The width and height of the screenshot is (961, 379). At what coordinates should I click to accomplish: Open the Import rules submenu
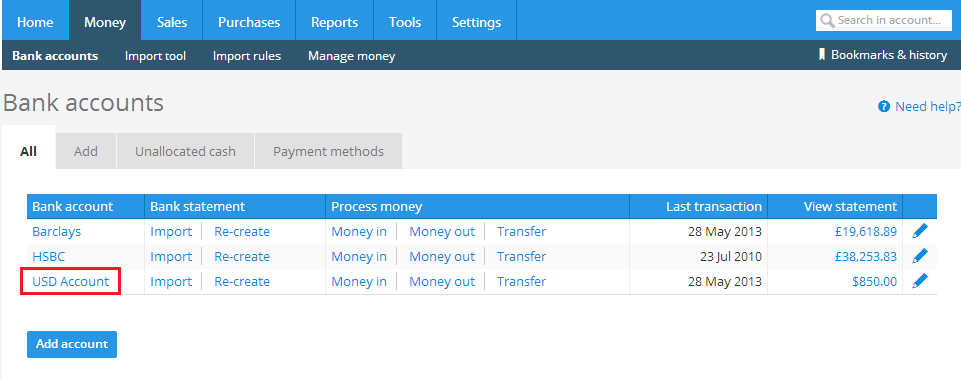[x=247, y=56]
